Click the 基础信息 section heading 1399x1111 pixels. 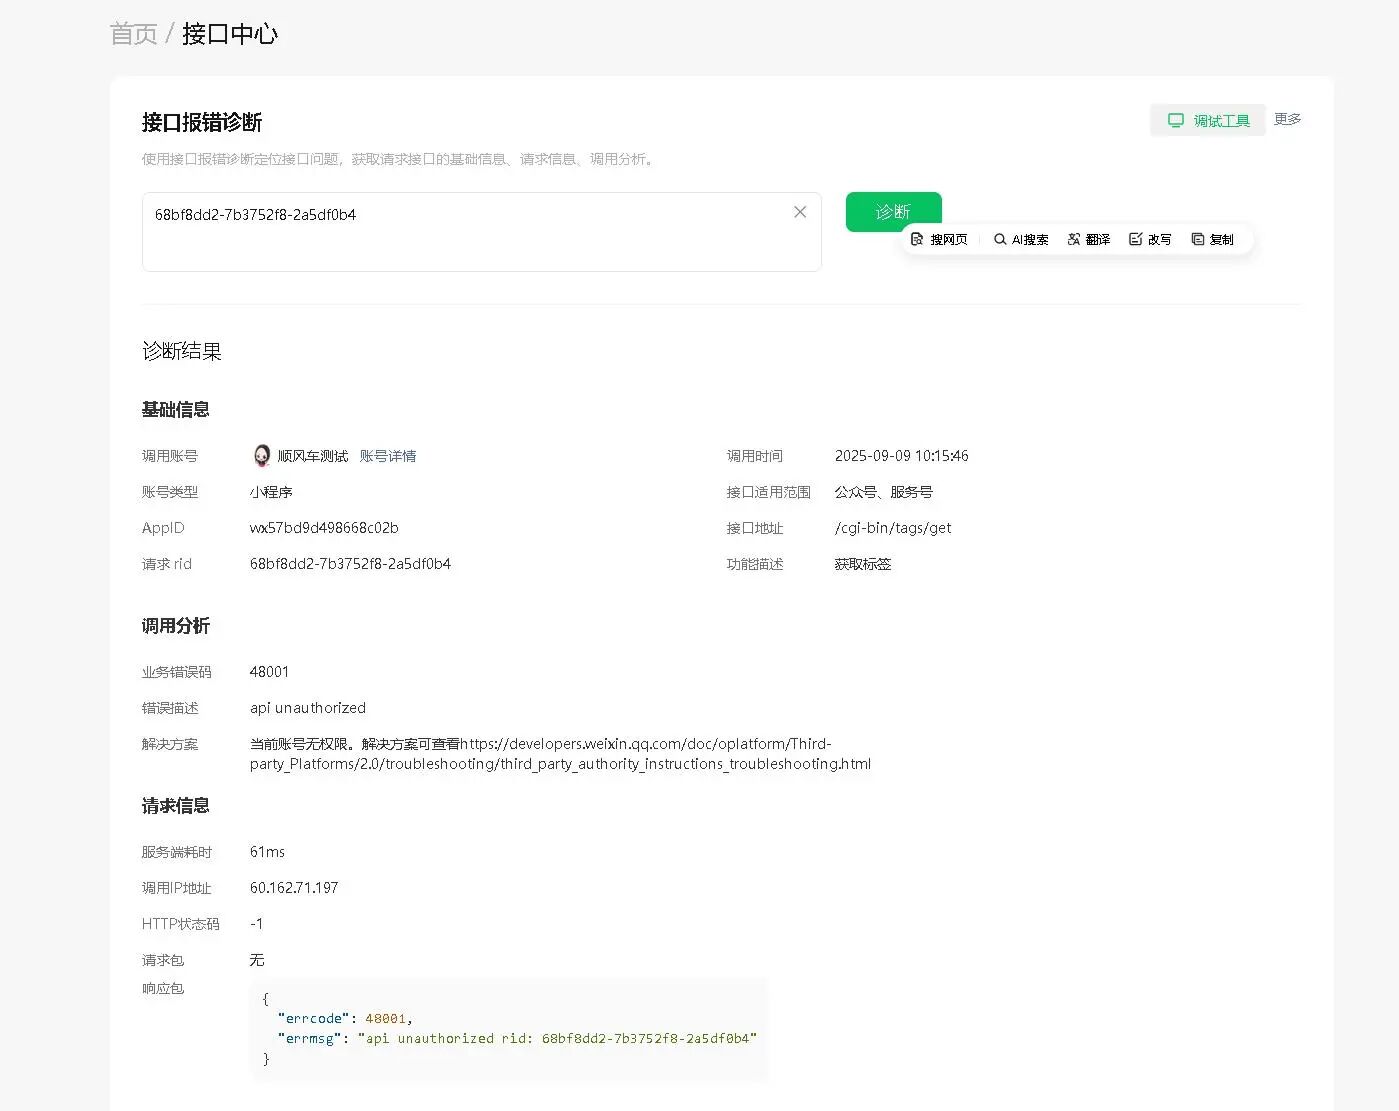176,410
